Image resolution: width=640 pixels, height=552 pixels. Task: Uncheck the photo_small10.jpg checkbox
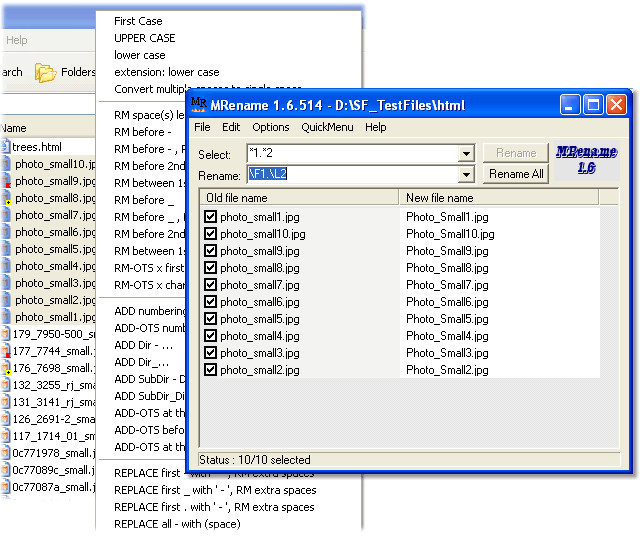click(210, 234)
